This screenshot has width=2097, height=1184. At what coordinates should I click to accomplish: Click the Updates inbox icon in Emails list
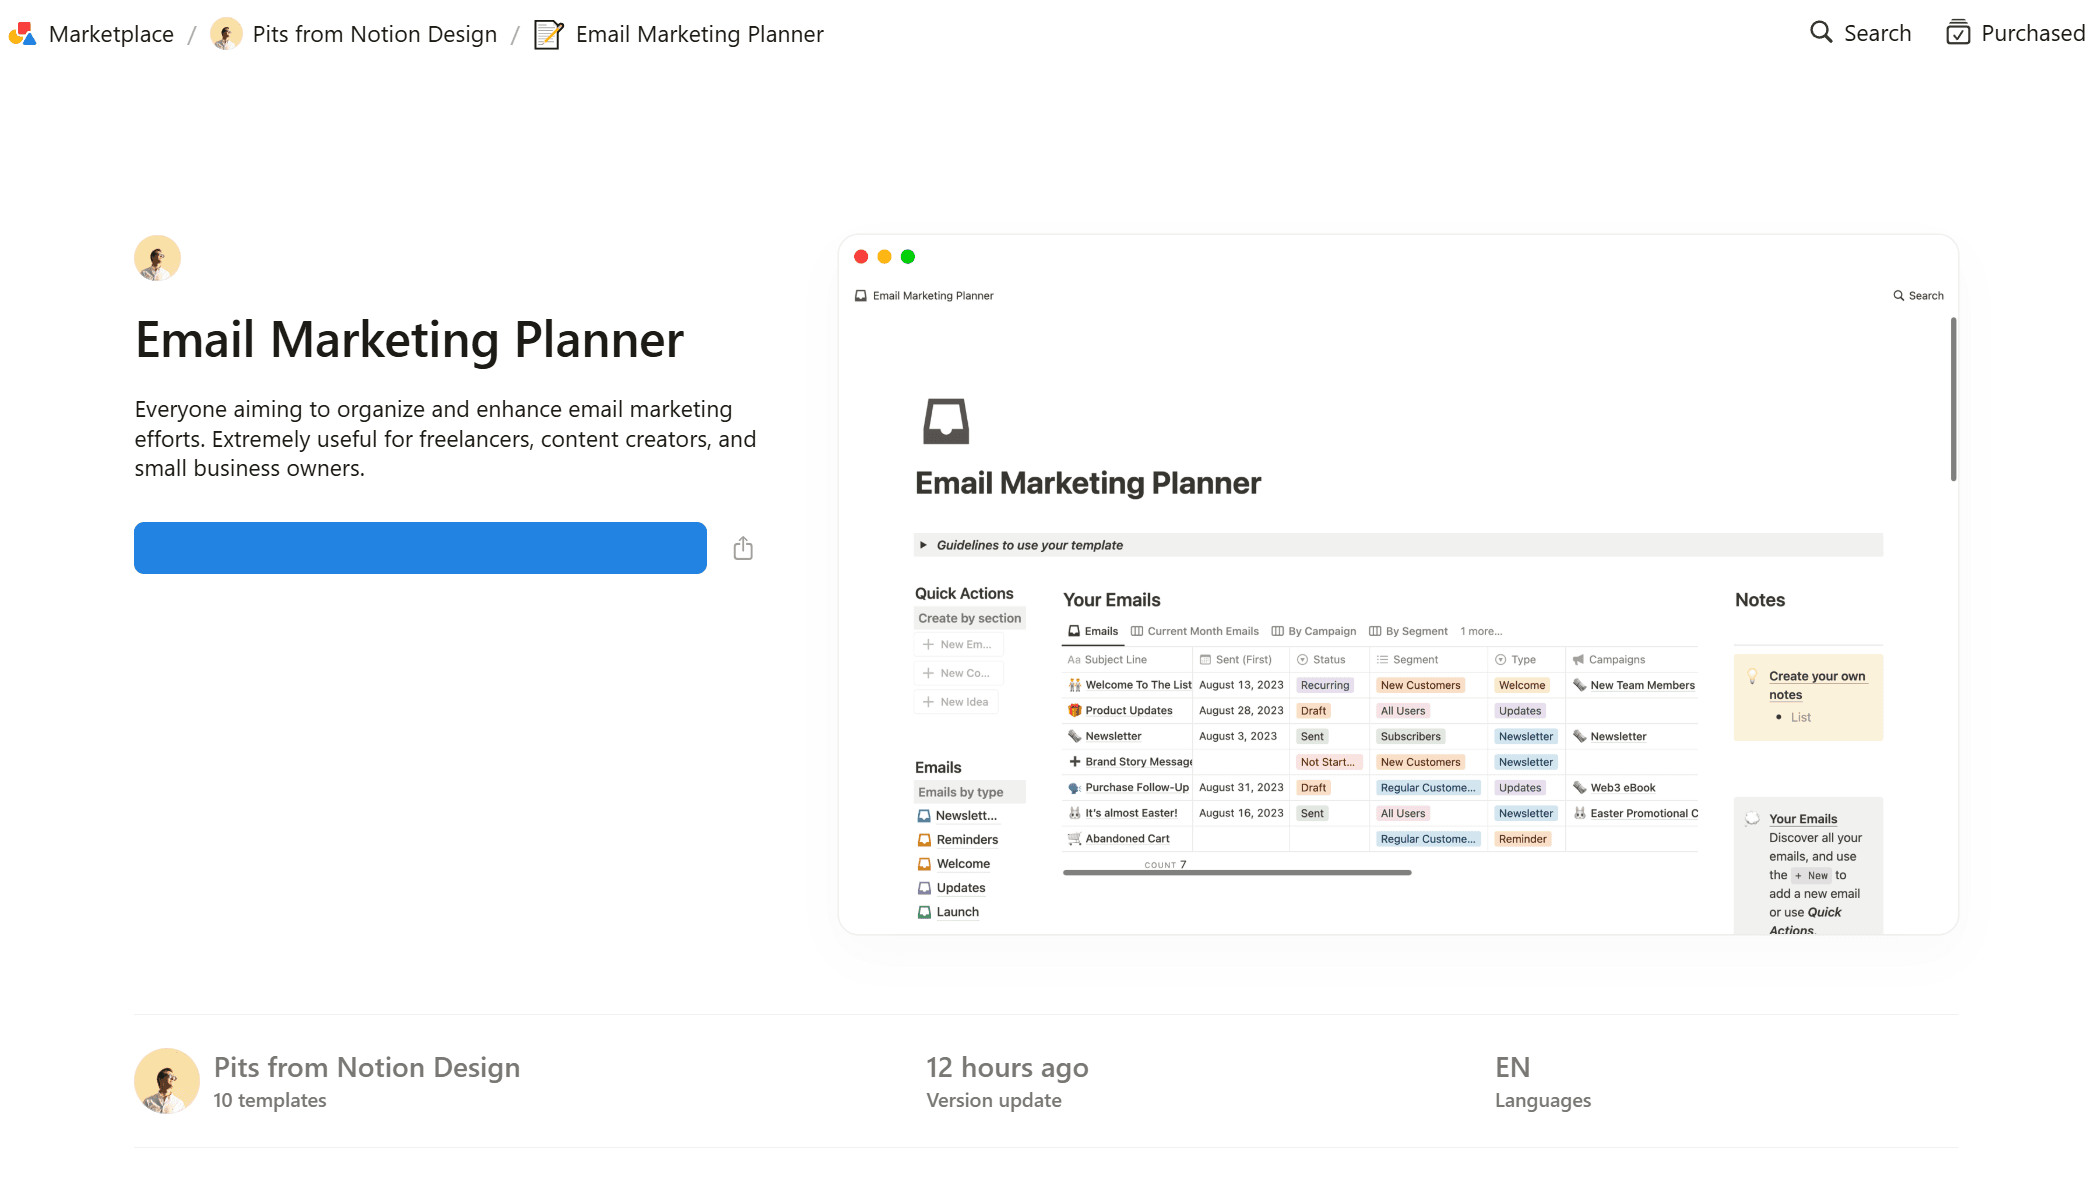[924, 888]
